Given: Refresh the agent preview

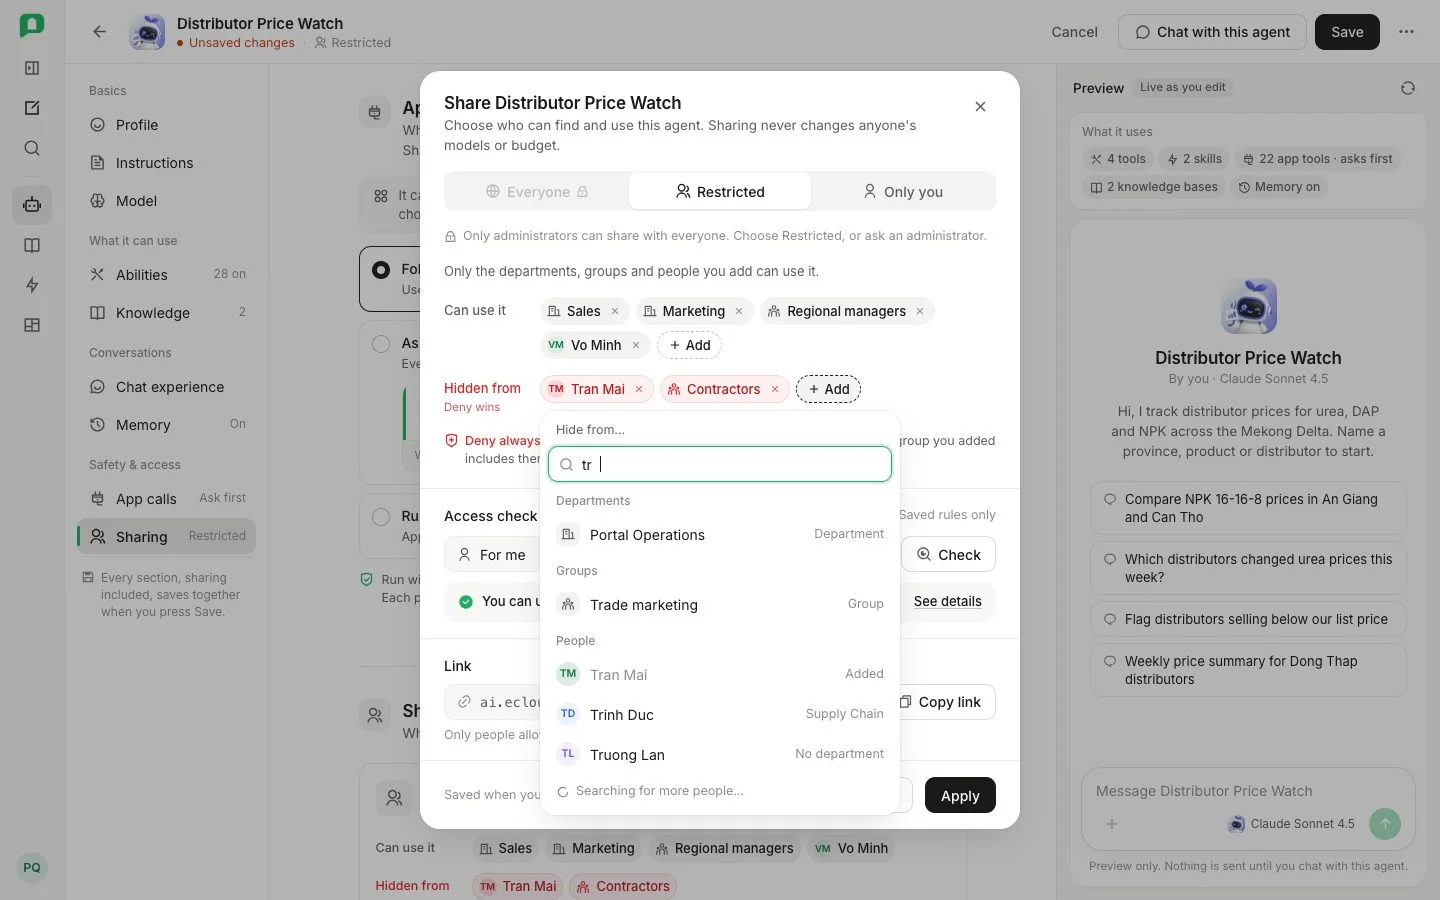Looking at the screenshot, I should point(1407,88).
